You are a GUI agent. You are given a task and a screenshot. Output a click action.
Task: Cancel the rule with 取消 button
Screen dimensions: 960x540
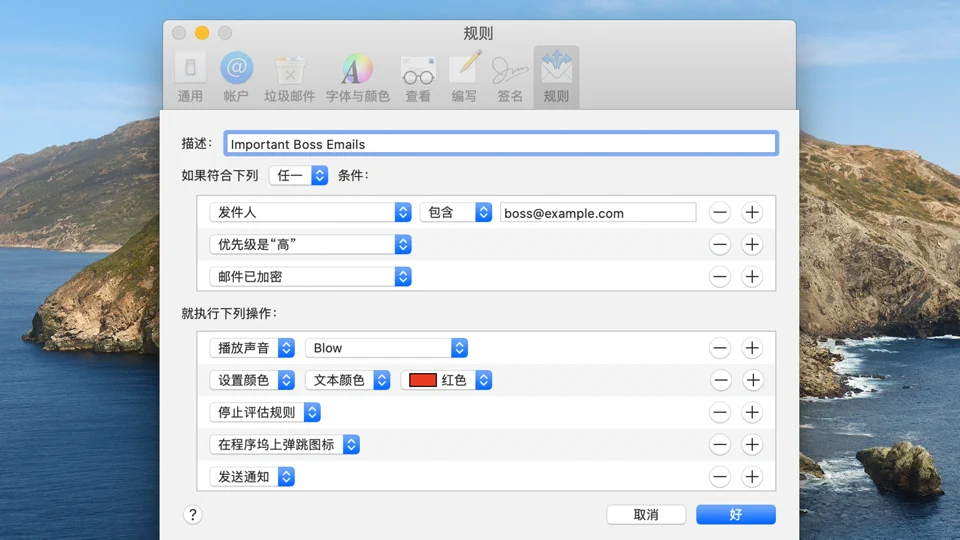tap(646, 514)
